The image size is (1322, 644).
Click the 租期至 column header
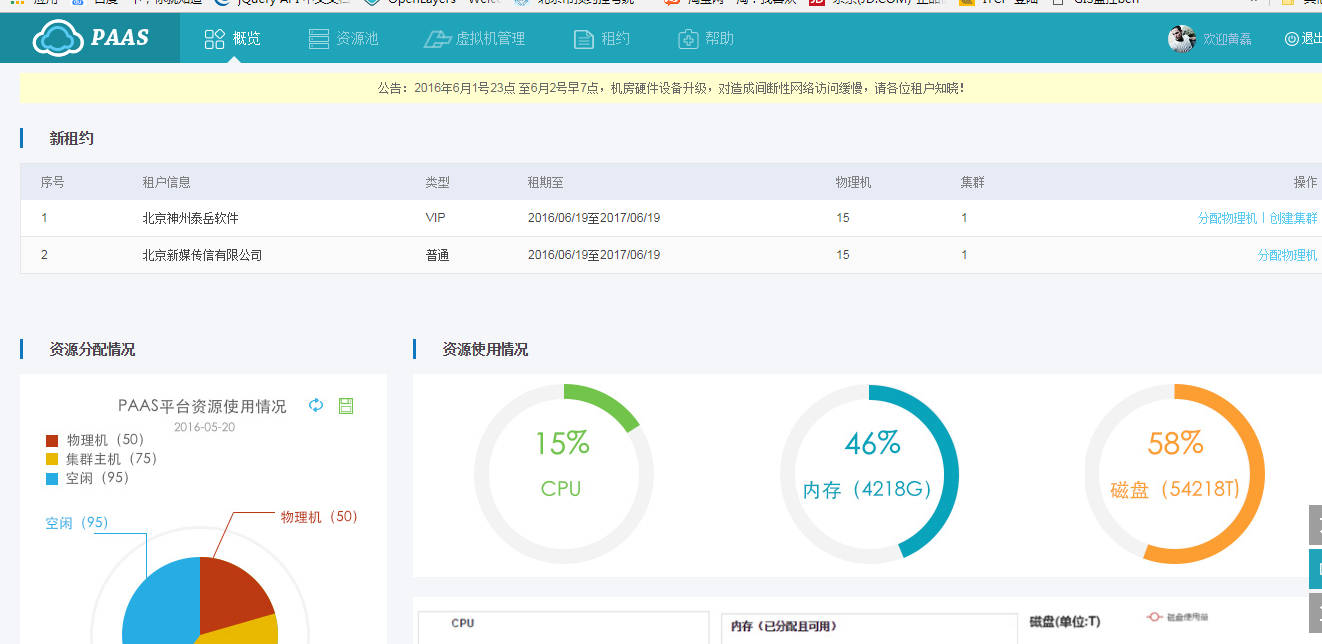click(x=546, y=182)
